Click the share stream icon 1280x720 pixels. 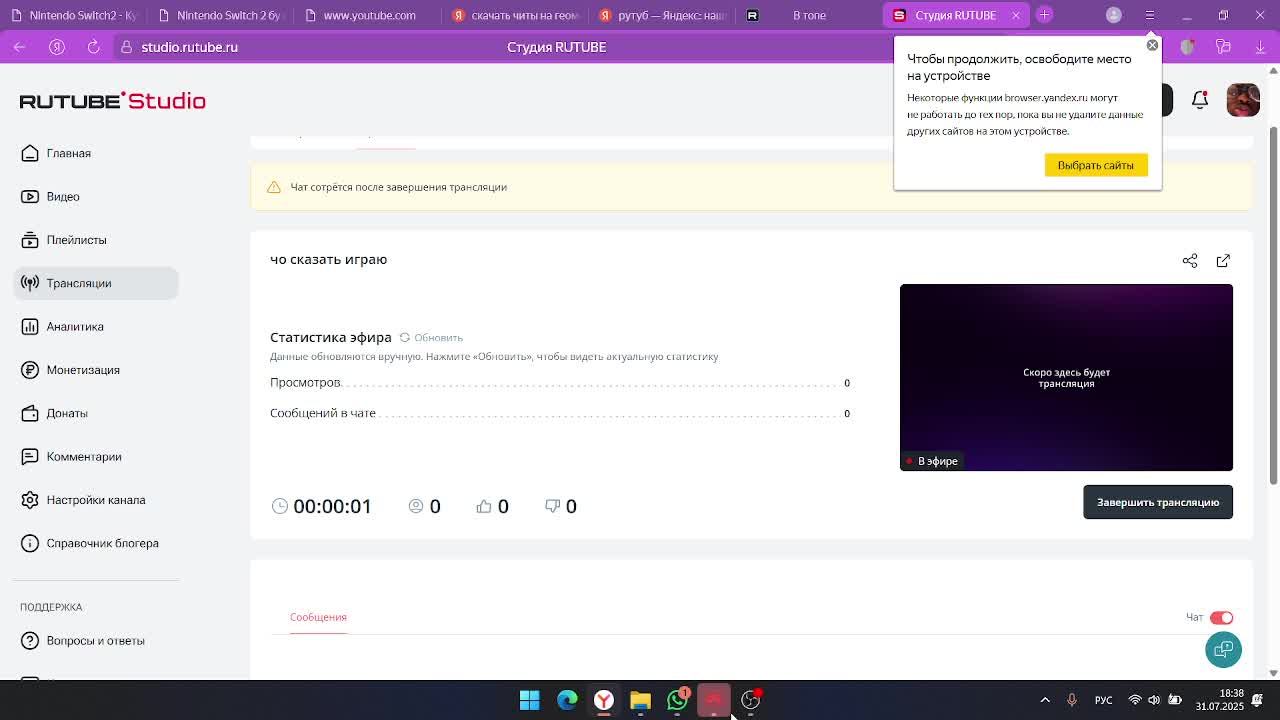pos(1190,260)
